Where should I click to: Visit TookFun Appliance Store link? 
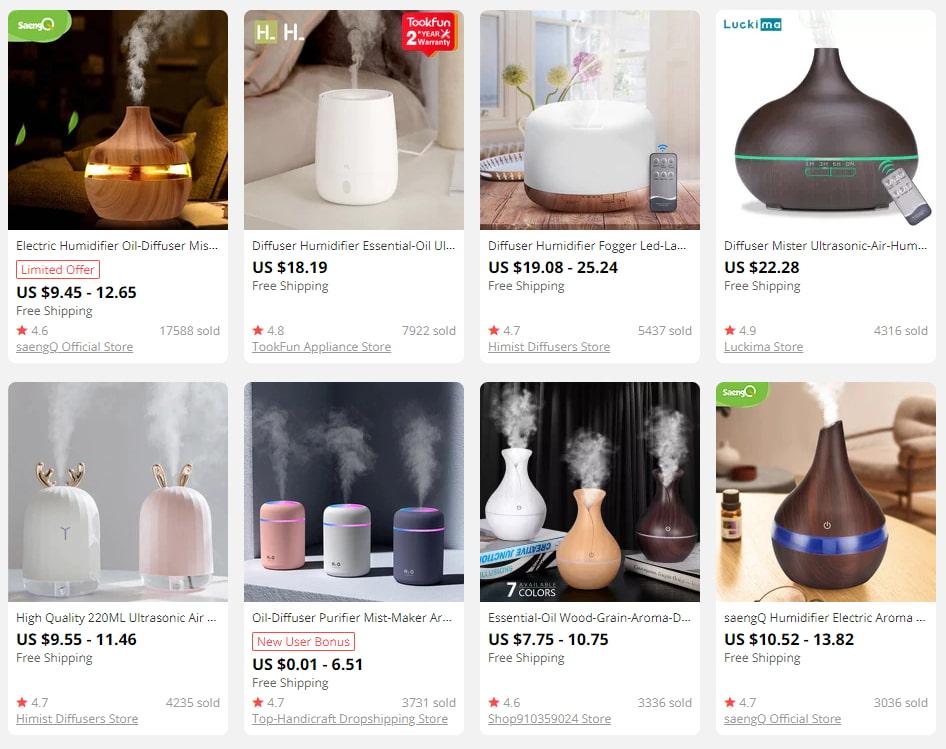[x=322, y=347]
